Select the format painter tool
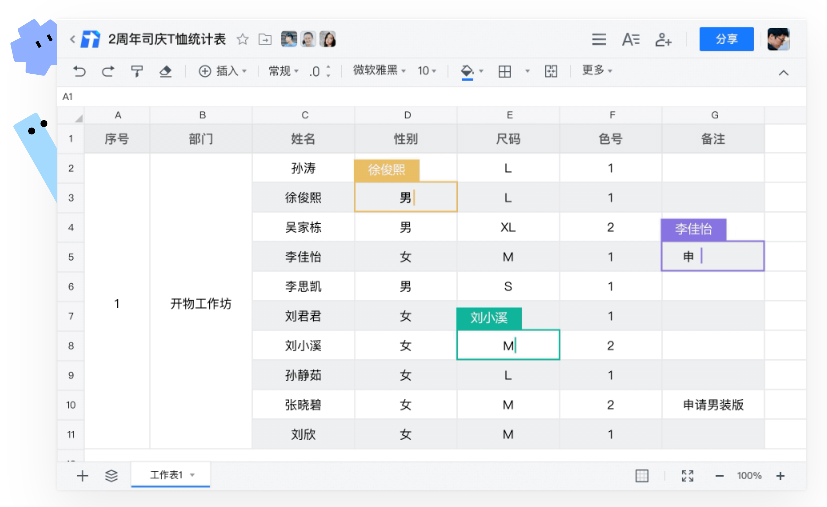The image size is (827, 507). coord(137,71)
